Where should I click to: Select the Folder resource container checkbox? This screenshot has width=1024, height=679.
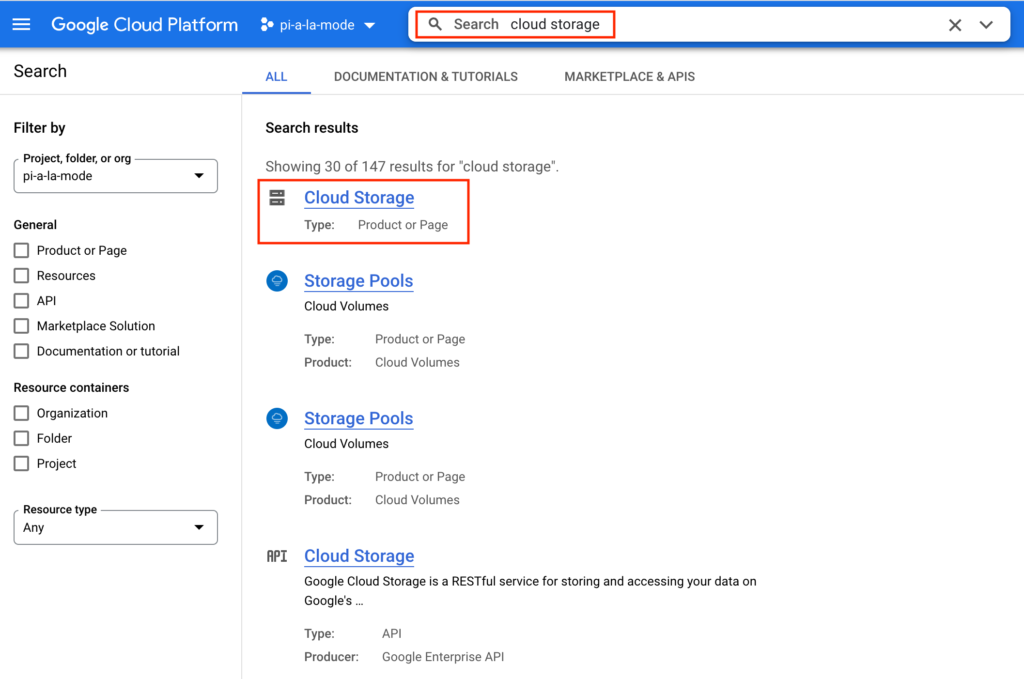[22, 439]
